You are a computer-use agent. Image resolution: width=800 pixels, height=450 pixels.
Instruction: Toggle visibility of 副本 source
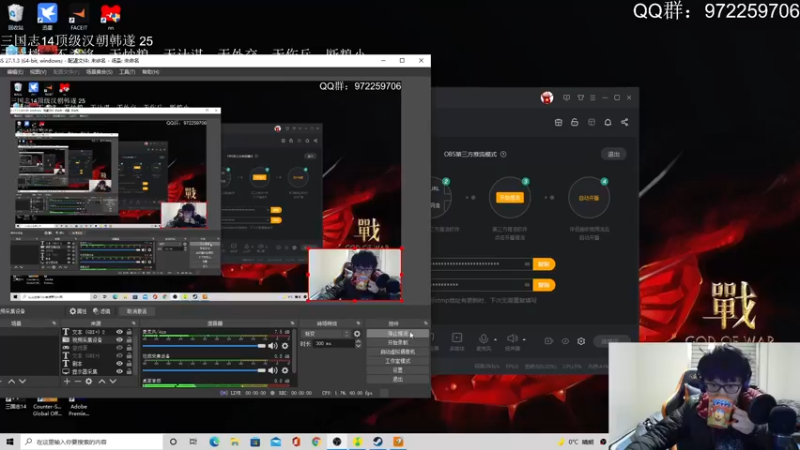[119, 363]
